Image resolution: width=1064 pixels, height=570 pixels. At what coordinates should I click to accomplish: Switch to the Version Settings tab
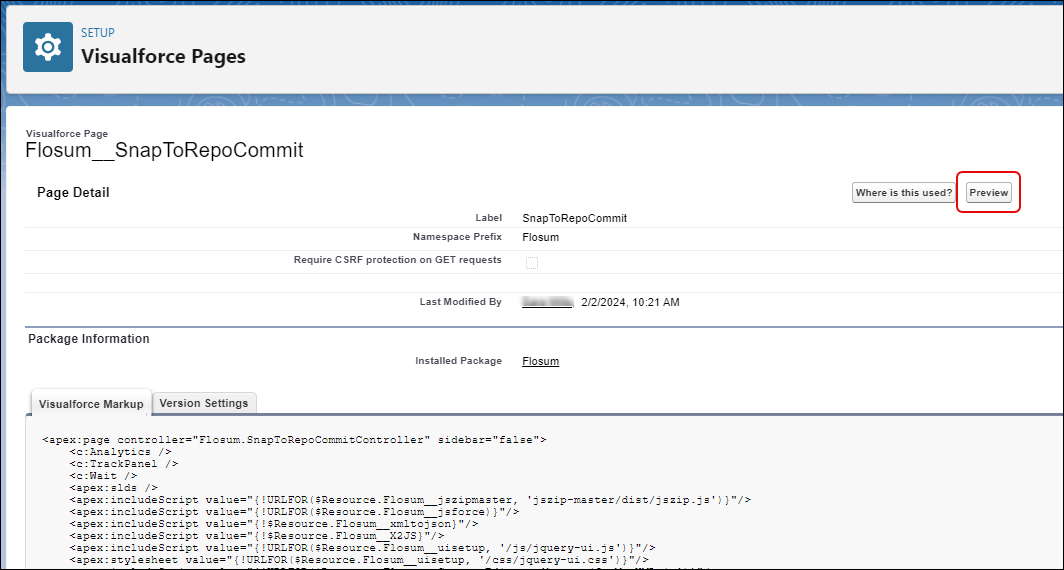(204, 403)
